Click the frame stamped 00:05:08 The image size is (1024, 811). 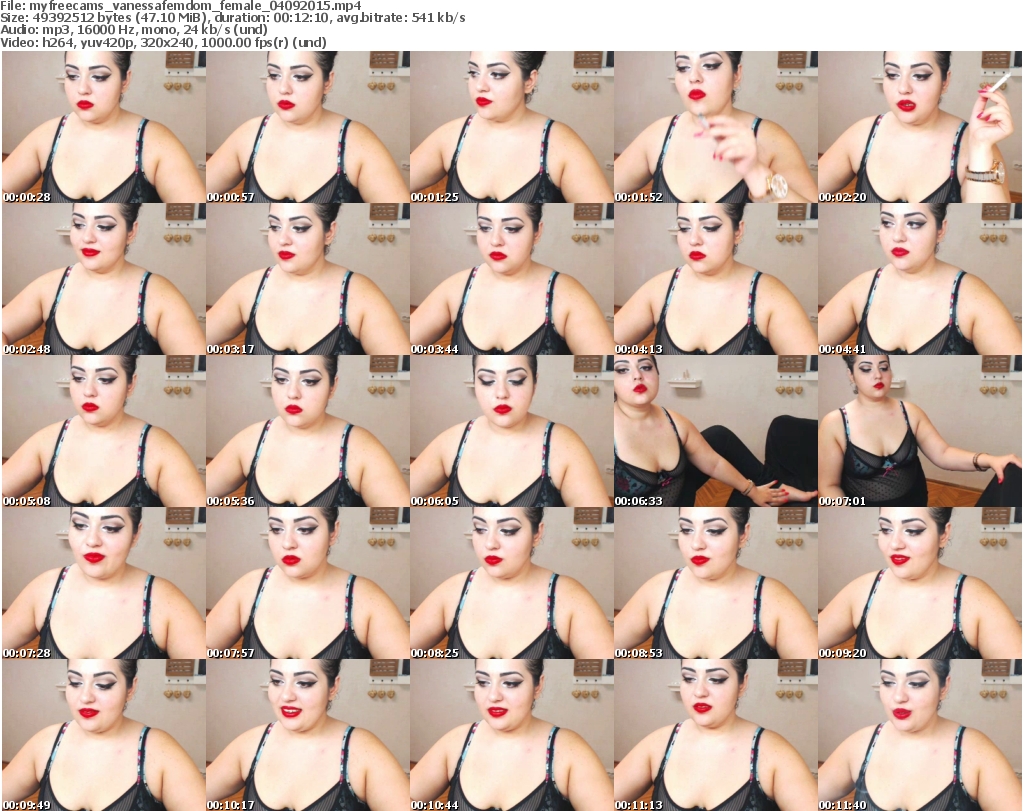coord(104,431)
